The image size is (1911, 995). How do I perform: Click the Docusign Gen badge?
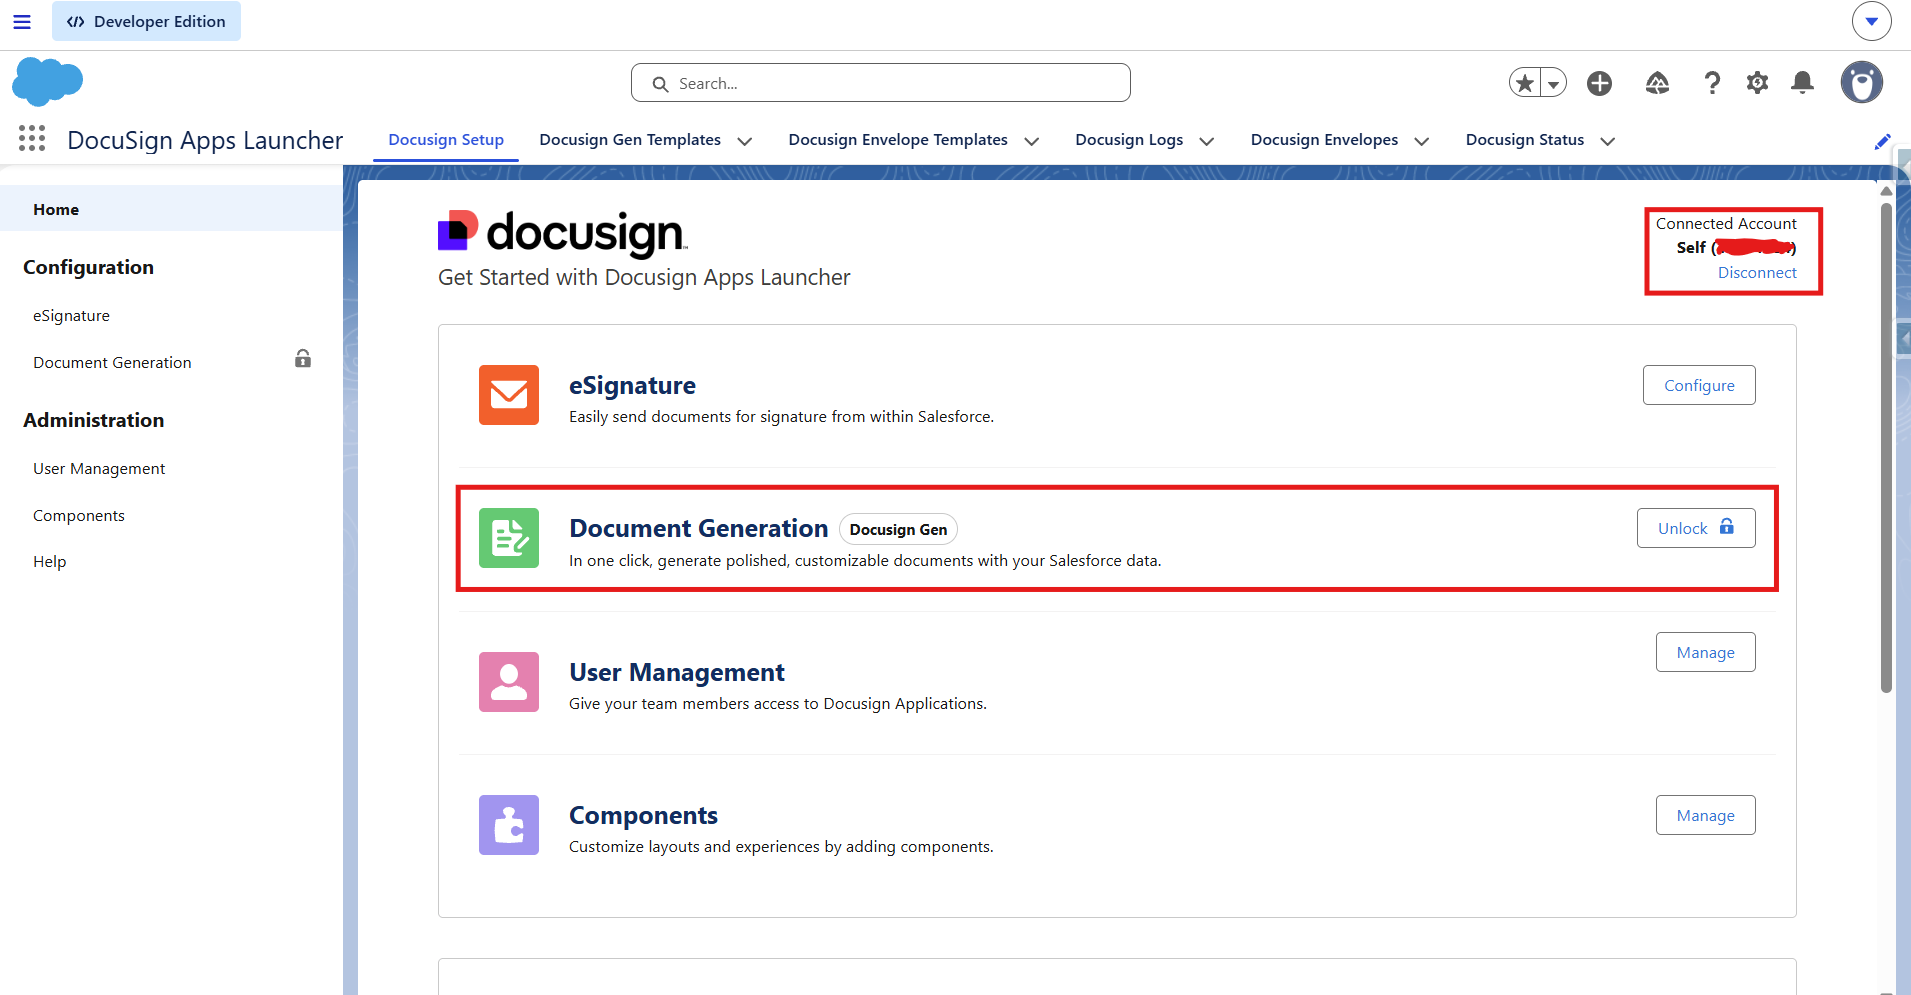(x=898, y=530)
